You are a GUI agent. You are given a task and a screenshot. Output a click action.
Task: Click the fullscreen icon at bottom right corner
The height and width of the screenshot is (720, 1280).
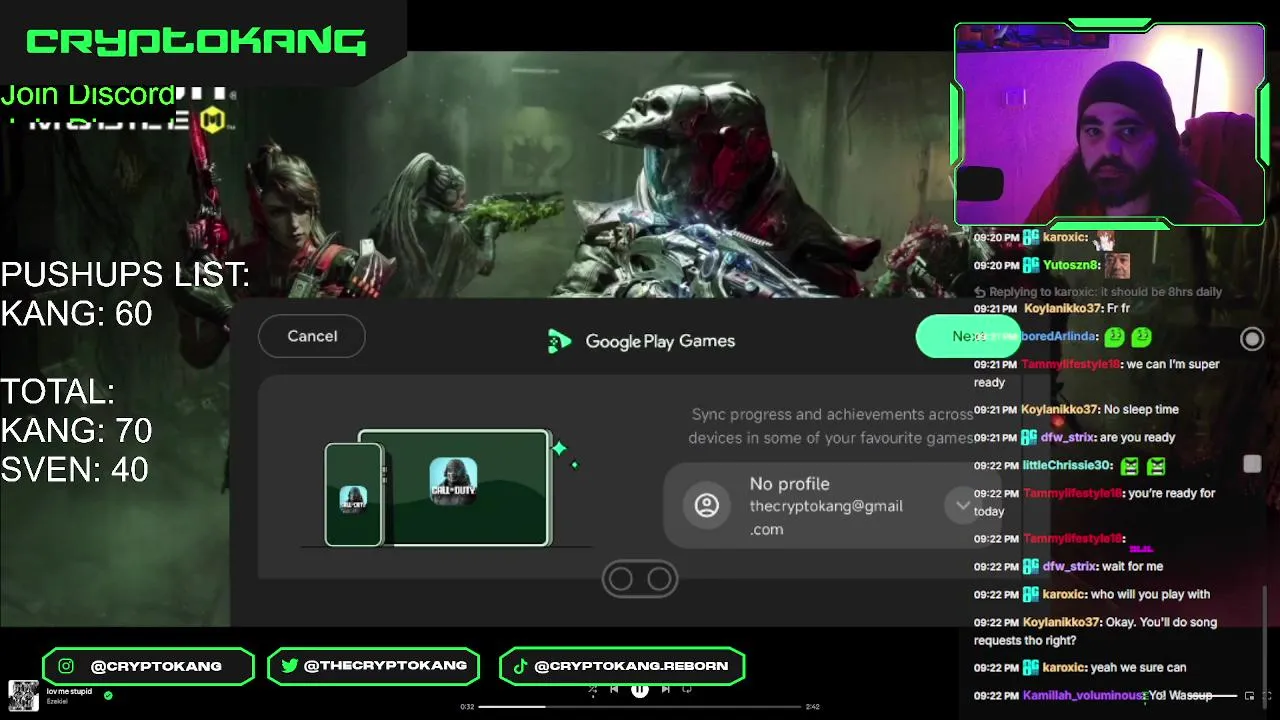click(x=1266, y=695)
